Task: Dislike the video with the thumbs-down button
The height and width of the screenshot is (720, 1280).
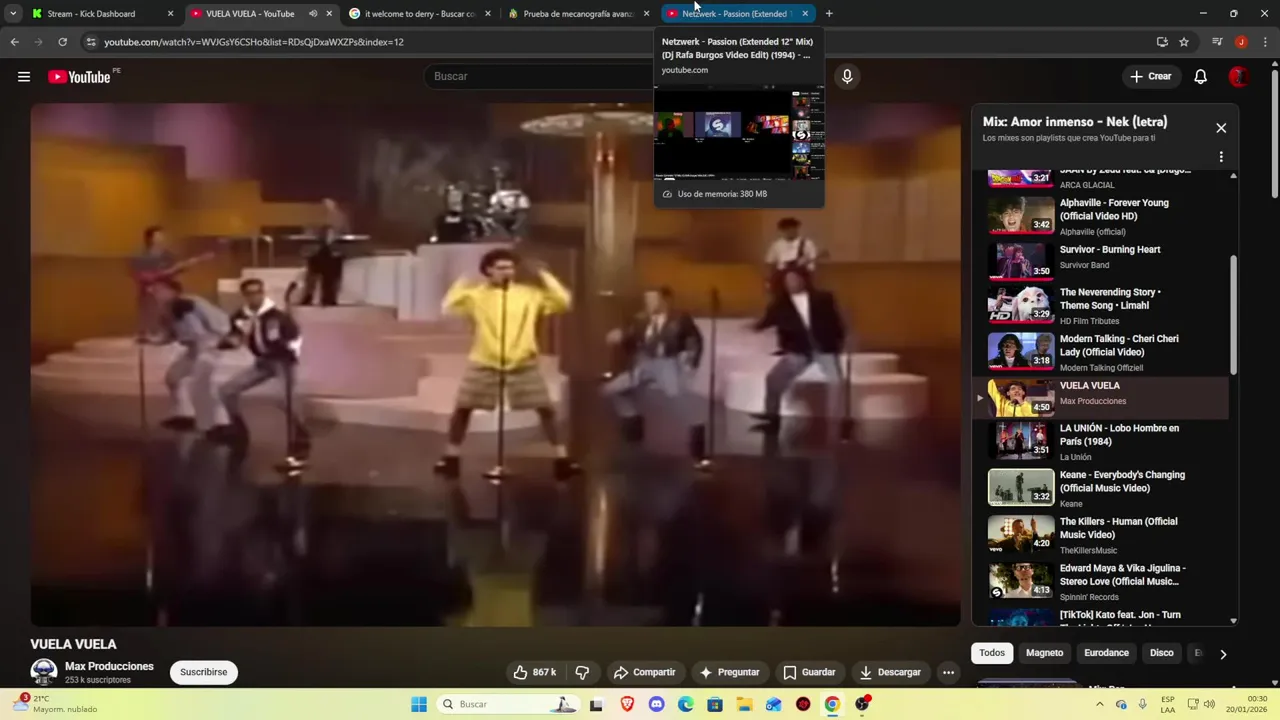Action: tap(582, 672)
